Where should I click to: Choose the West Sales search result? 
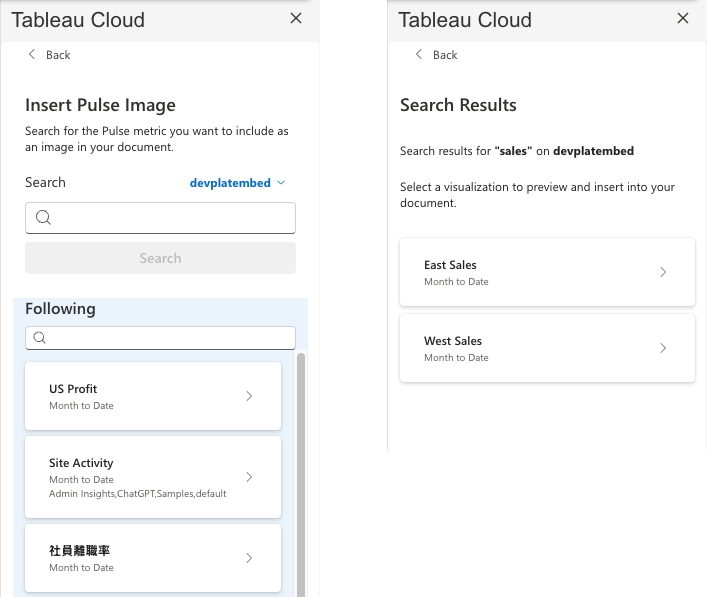[x=530, y=348]
